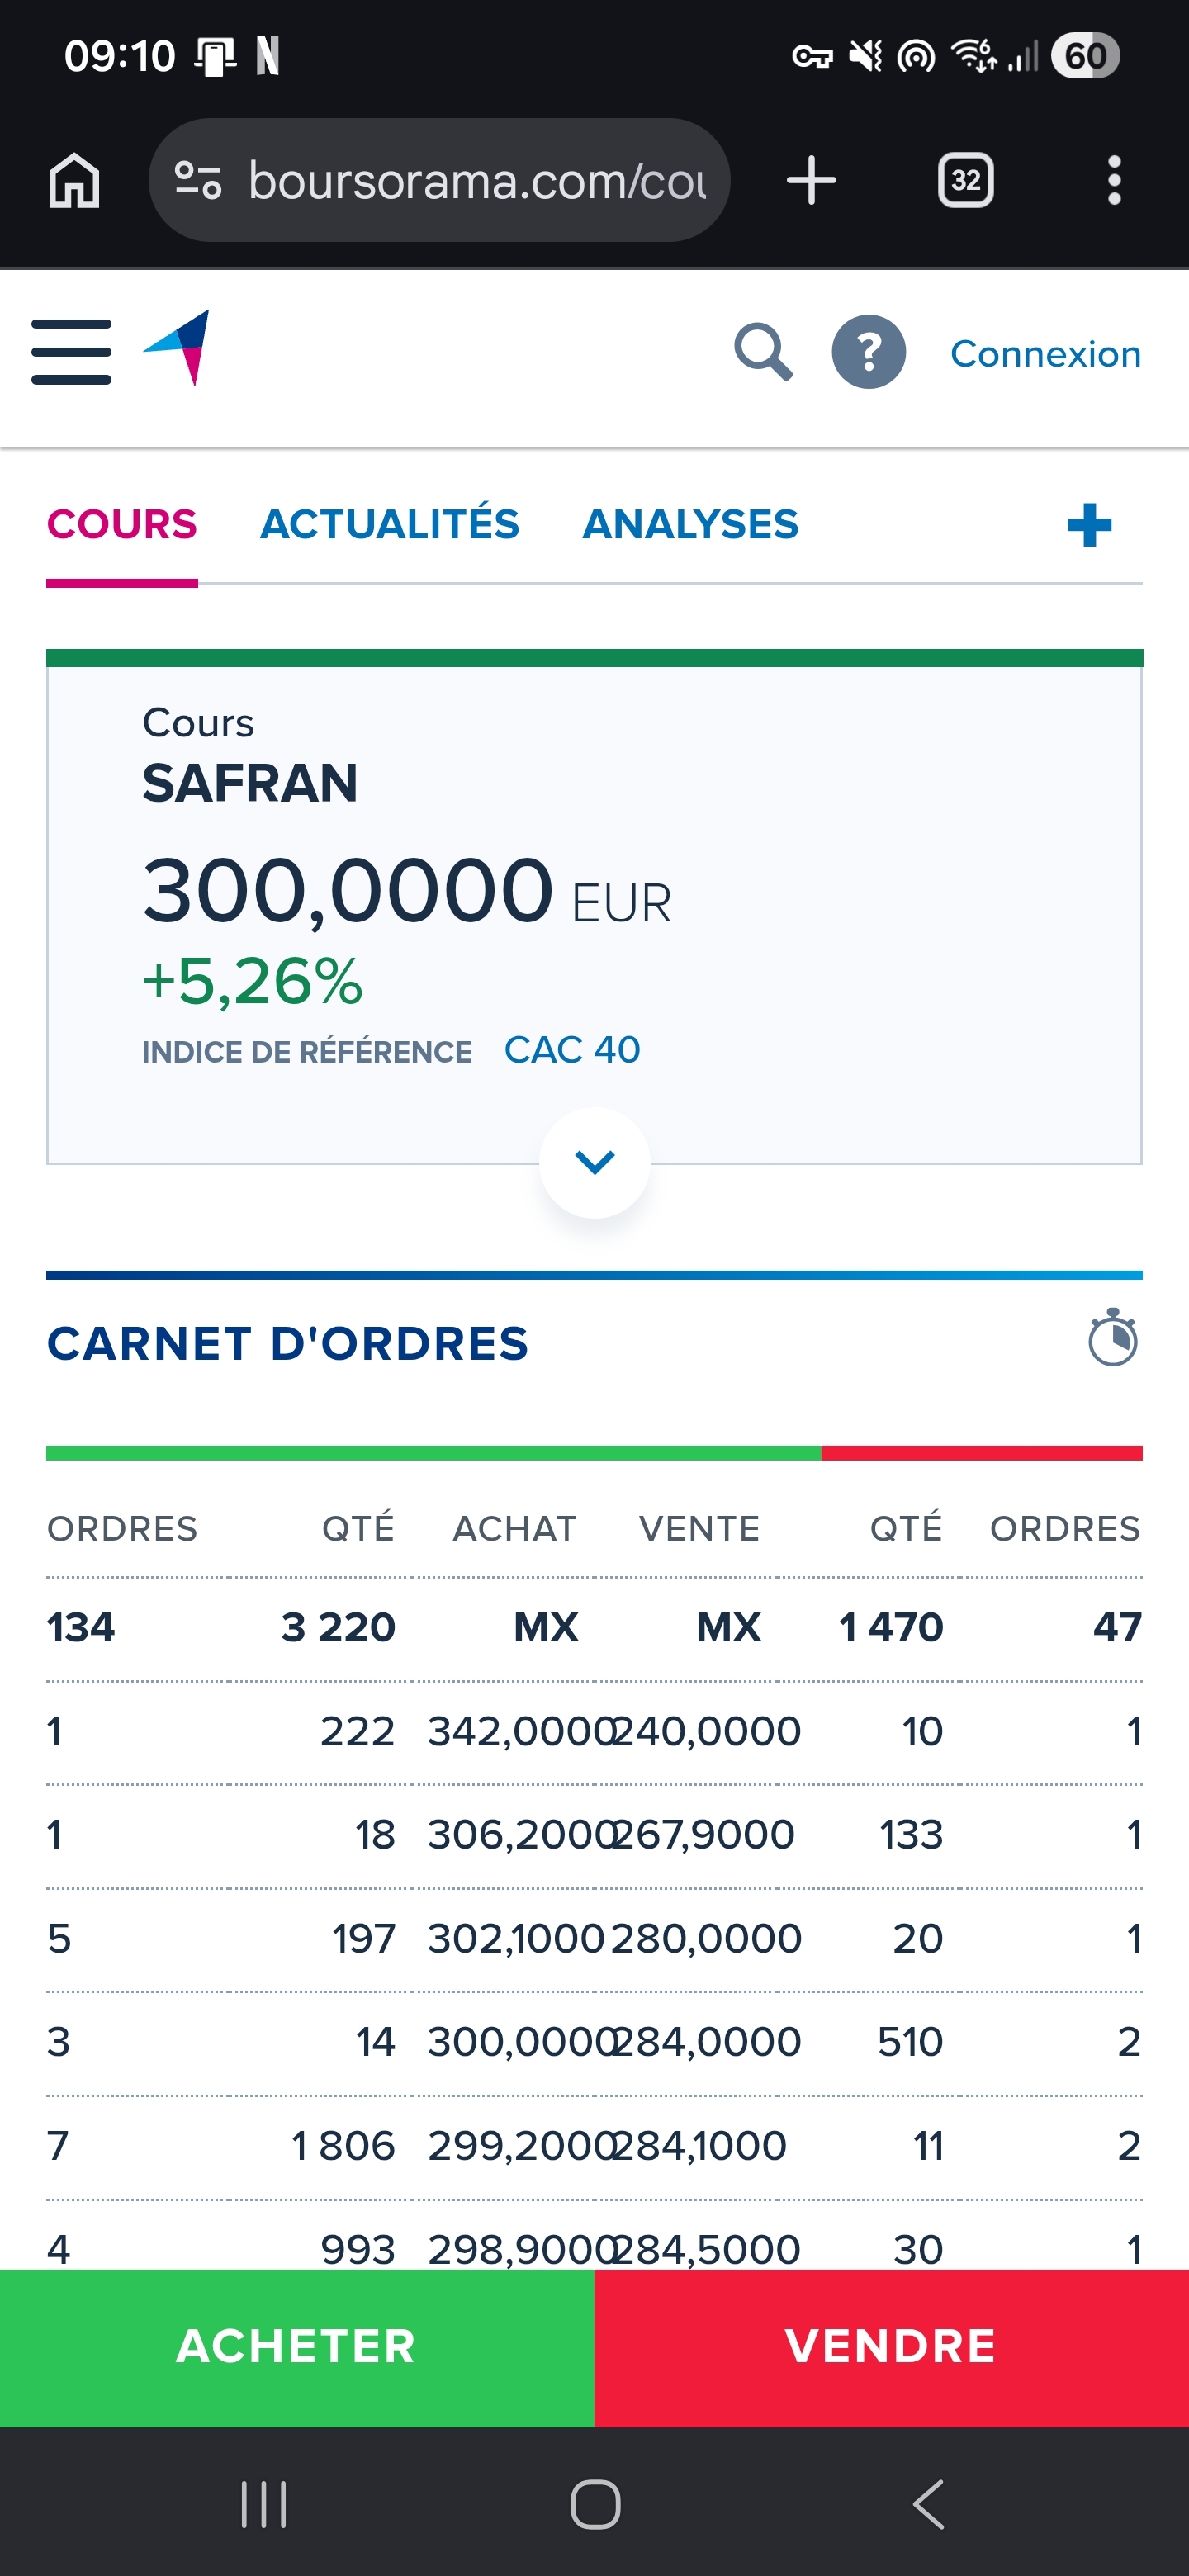Switch to the ACTUALITÉS tab
The height and width of the screenshot is (2576, 1189).
coord(390,525)
